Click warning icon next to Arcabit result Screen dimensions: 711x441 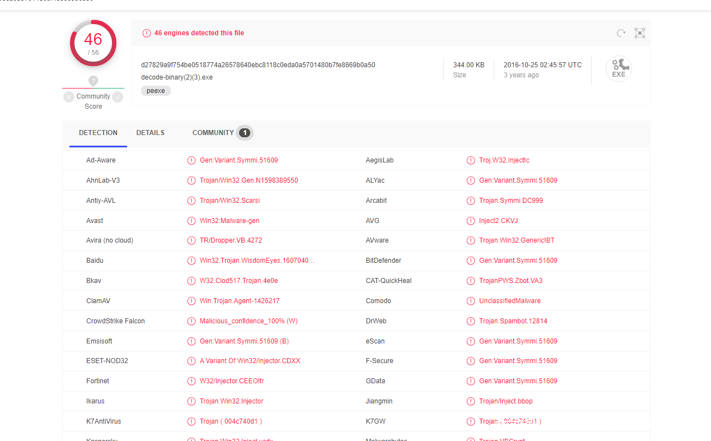point(471,200)
